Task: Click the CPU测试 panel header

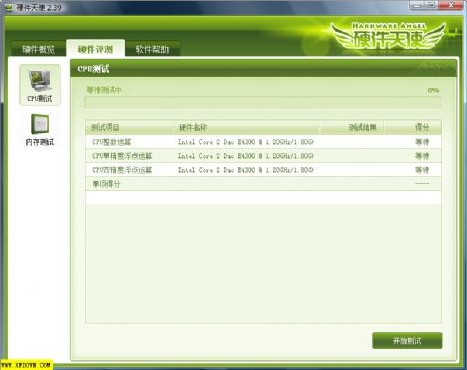Action: click(263, 69)
